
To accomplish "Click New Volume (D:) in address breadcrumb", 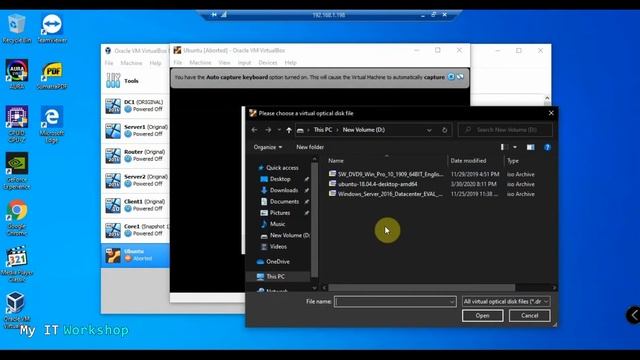I will (x=364, y=130).
